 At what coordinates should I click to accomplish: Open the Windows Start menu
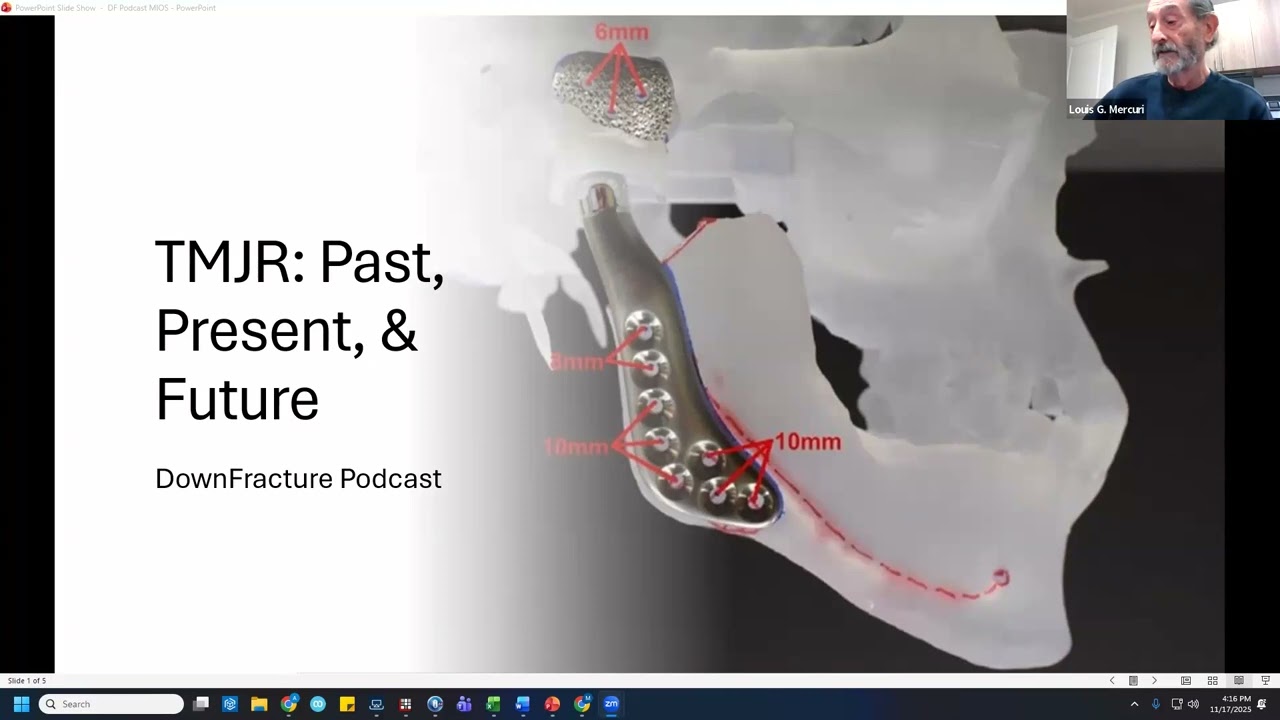tap(21, 704)
